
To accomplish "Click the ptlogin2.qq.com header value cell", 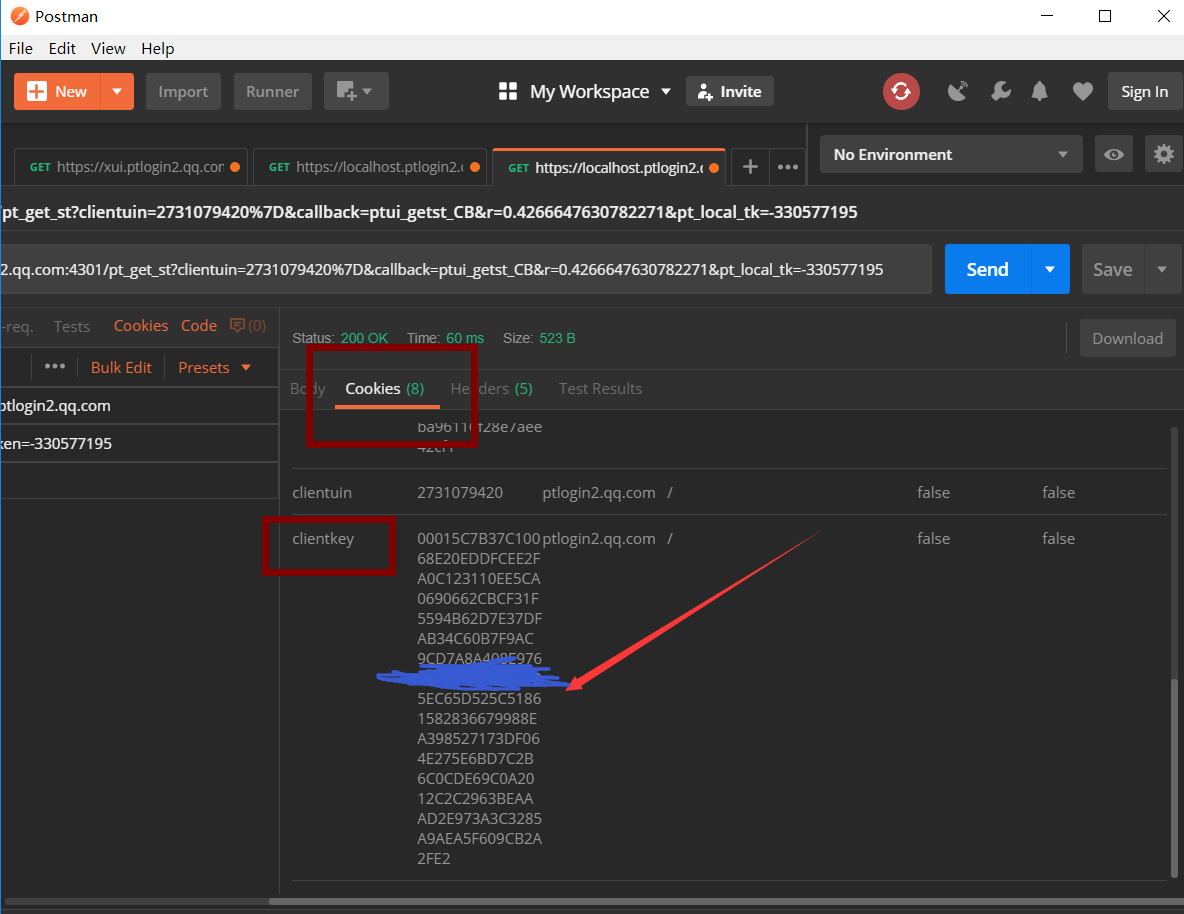I will 139,406.
